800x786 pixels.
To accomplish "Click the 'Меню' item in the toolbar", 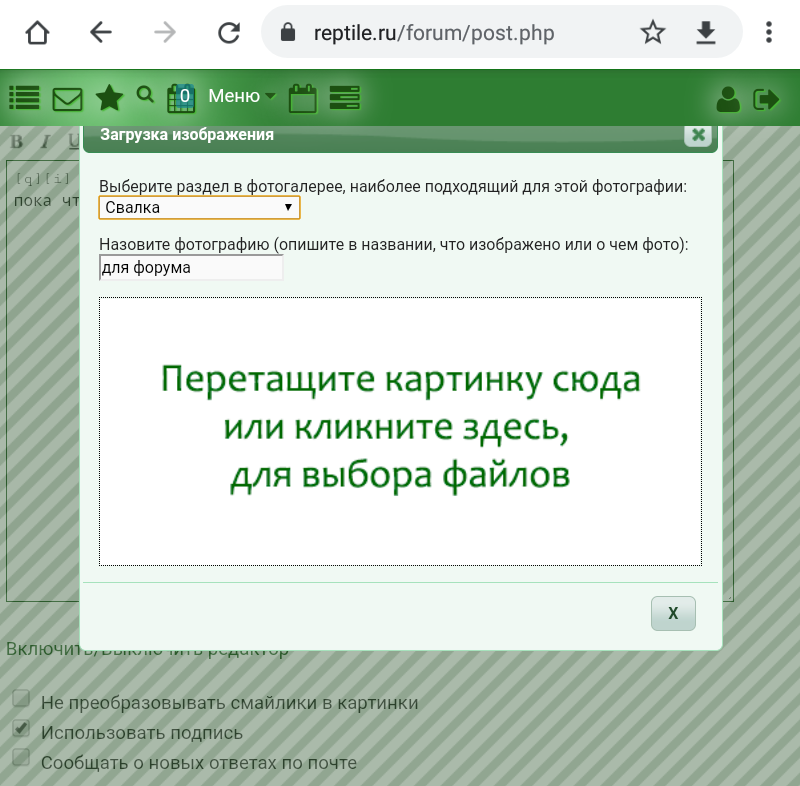I will click(235, 96).
